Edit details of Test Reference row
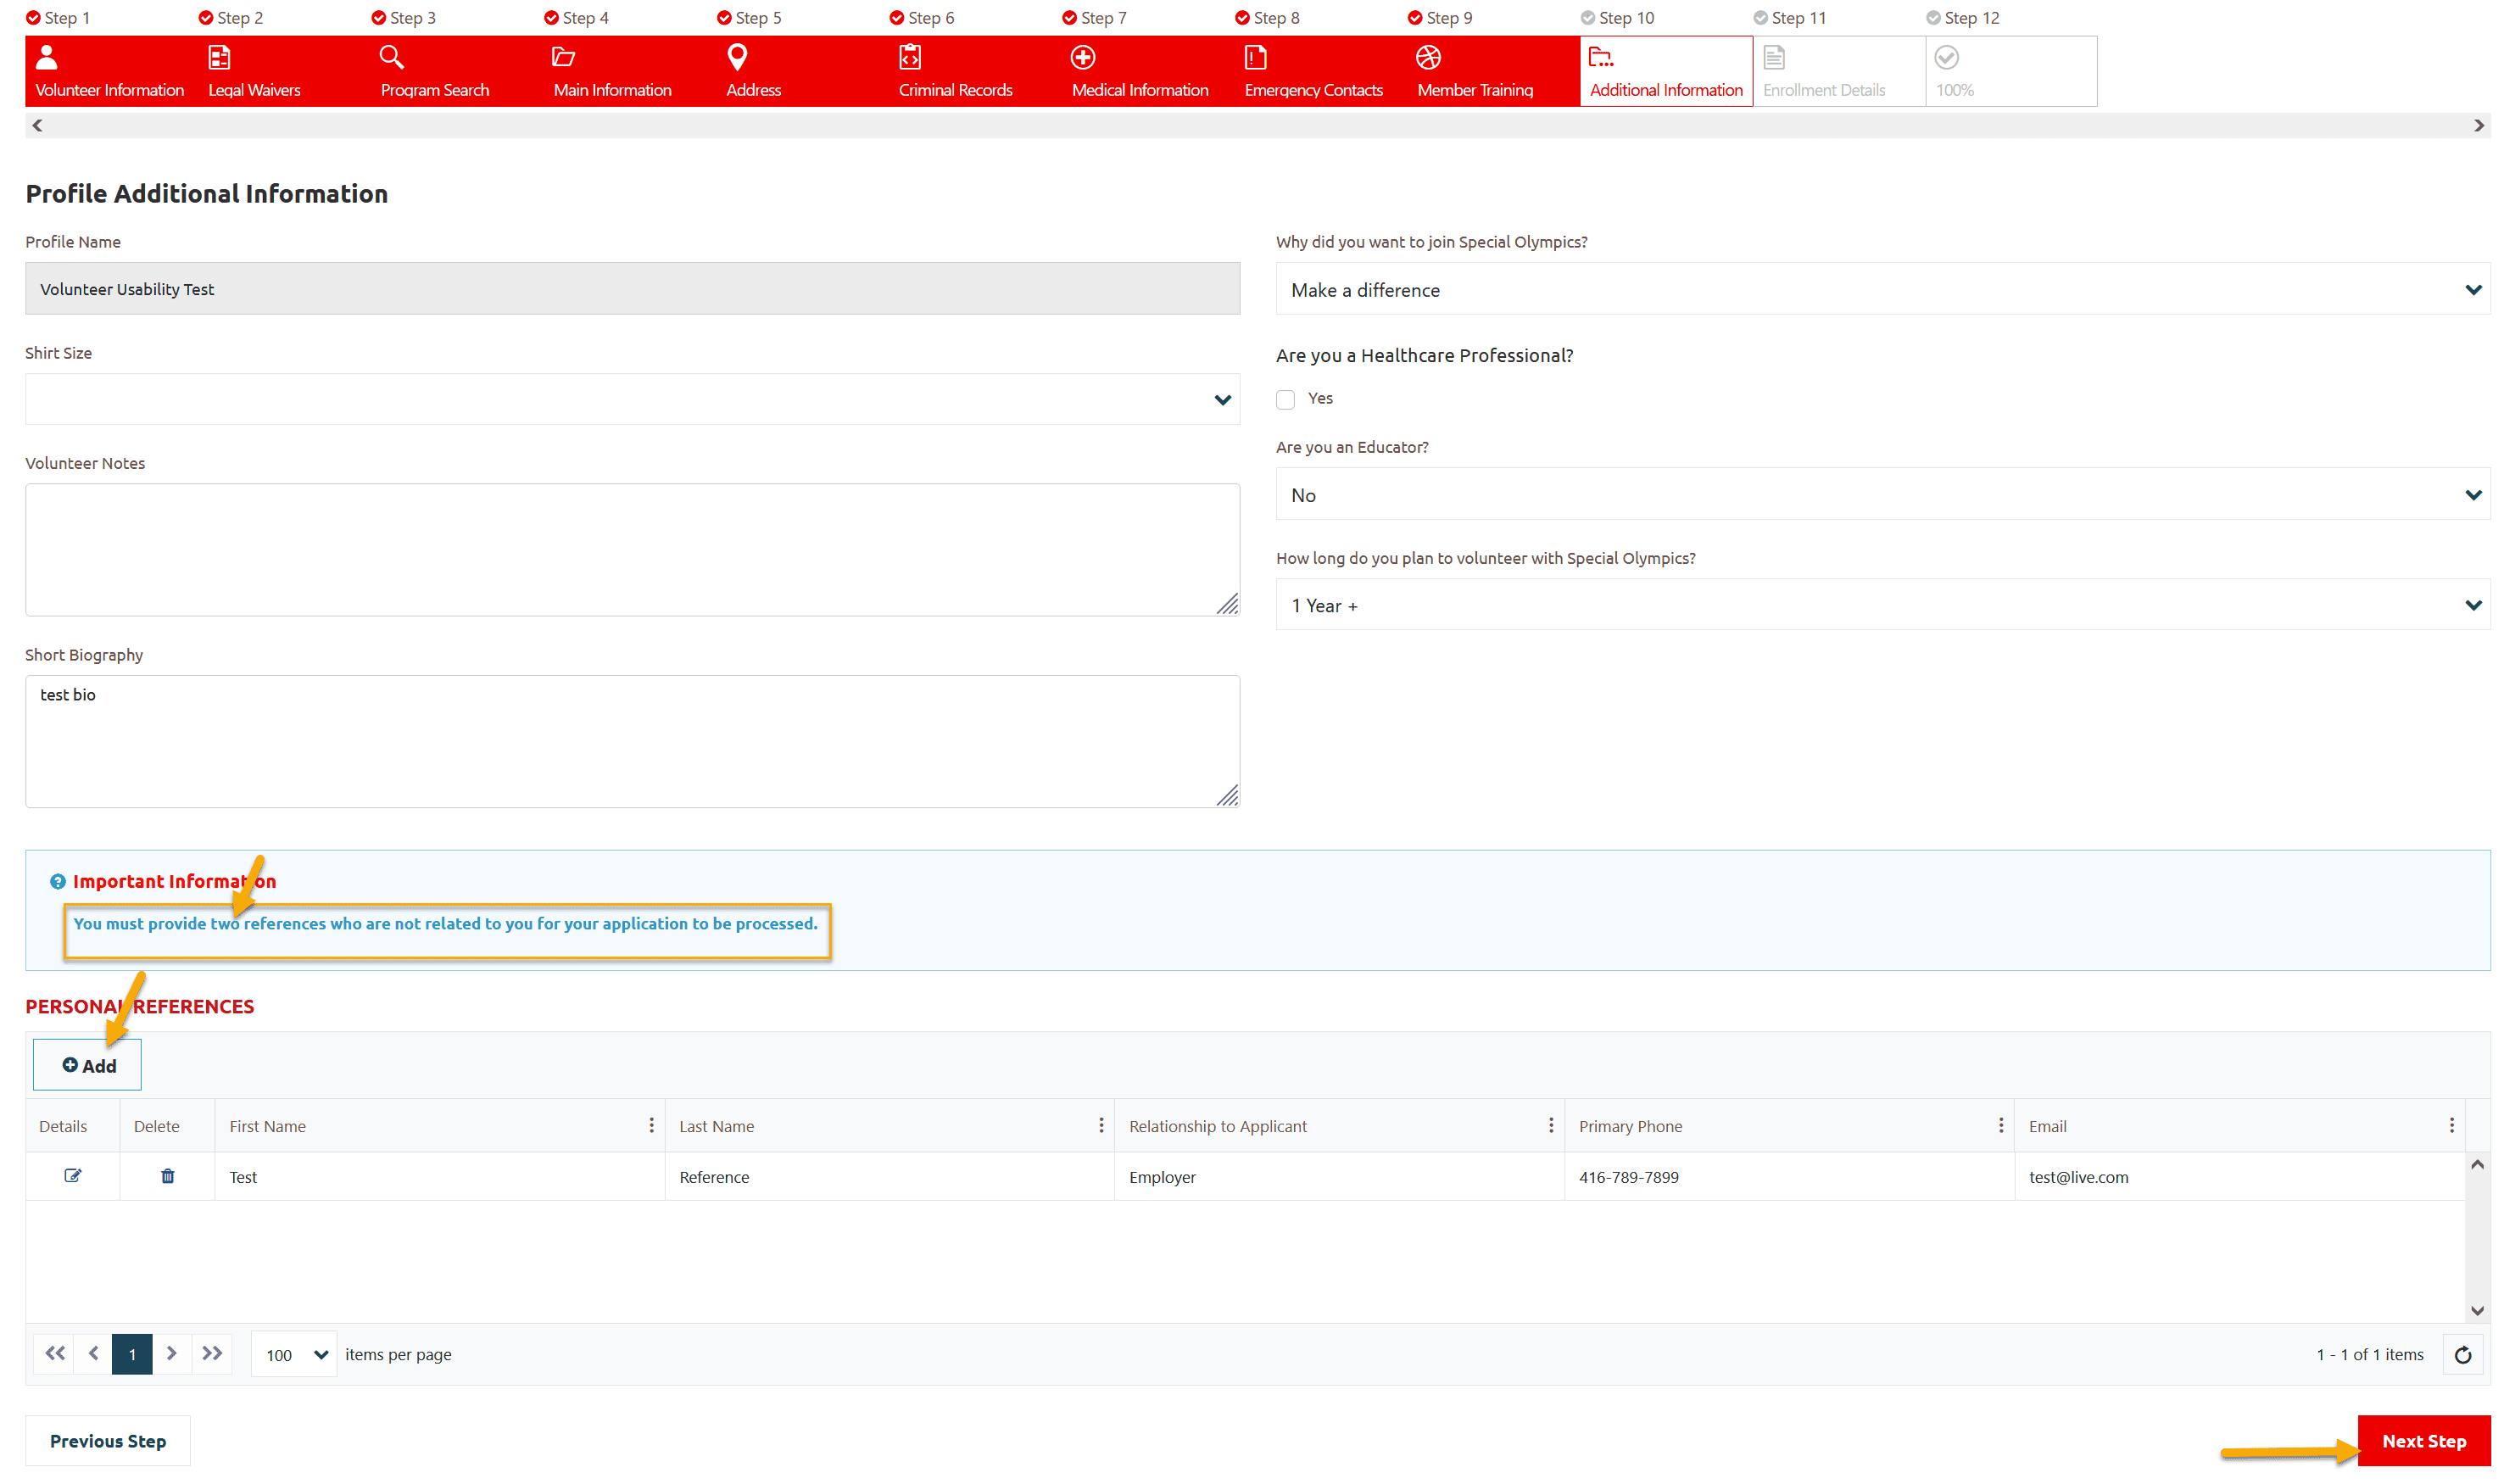This screenshot has width=2504, height=1484. (x=73, y=1175)
